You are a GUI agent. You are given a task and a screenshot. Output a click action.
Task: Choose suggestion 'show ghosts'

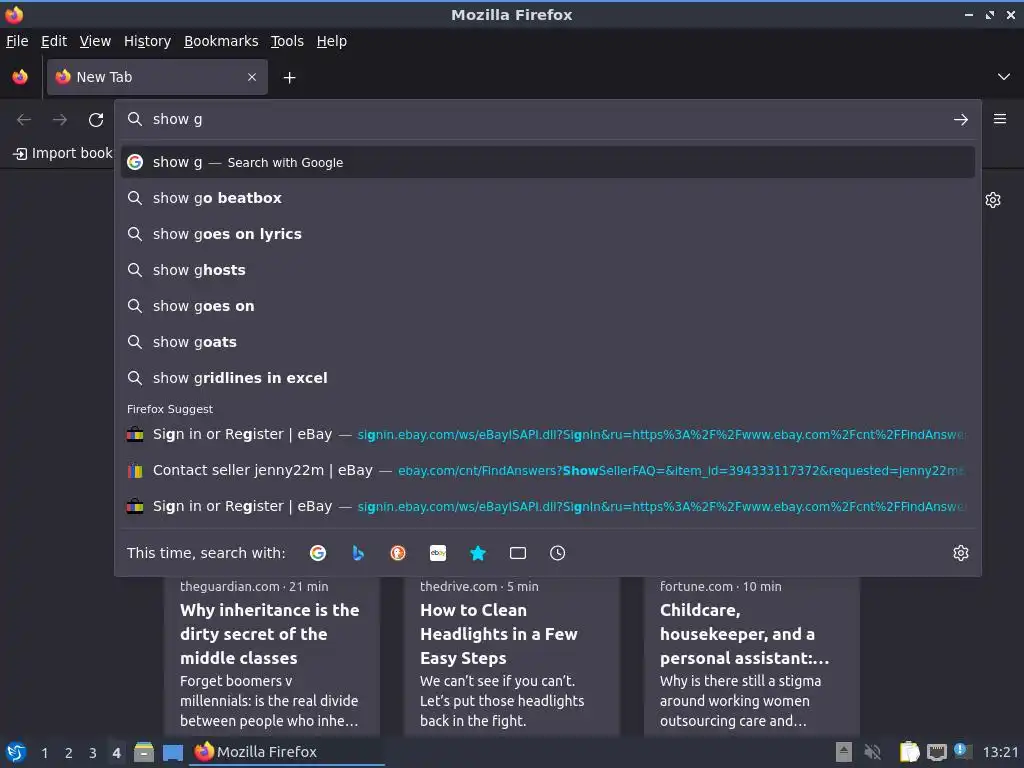547,270
